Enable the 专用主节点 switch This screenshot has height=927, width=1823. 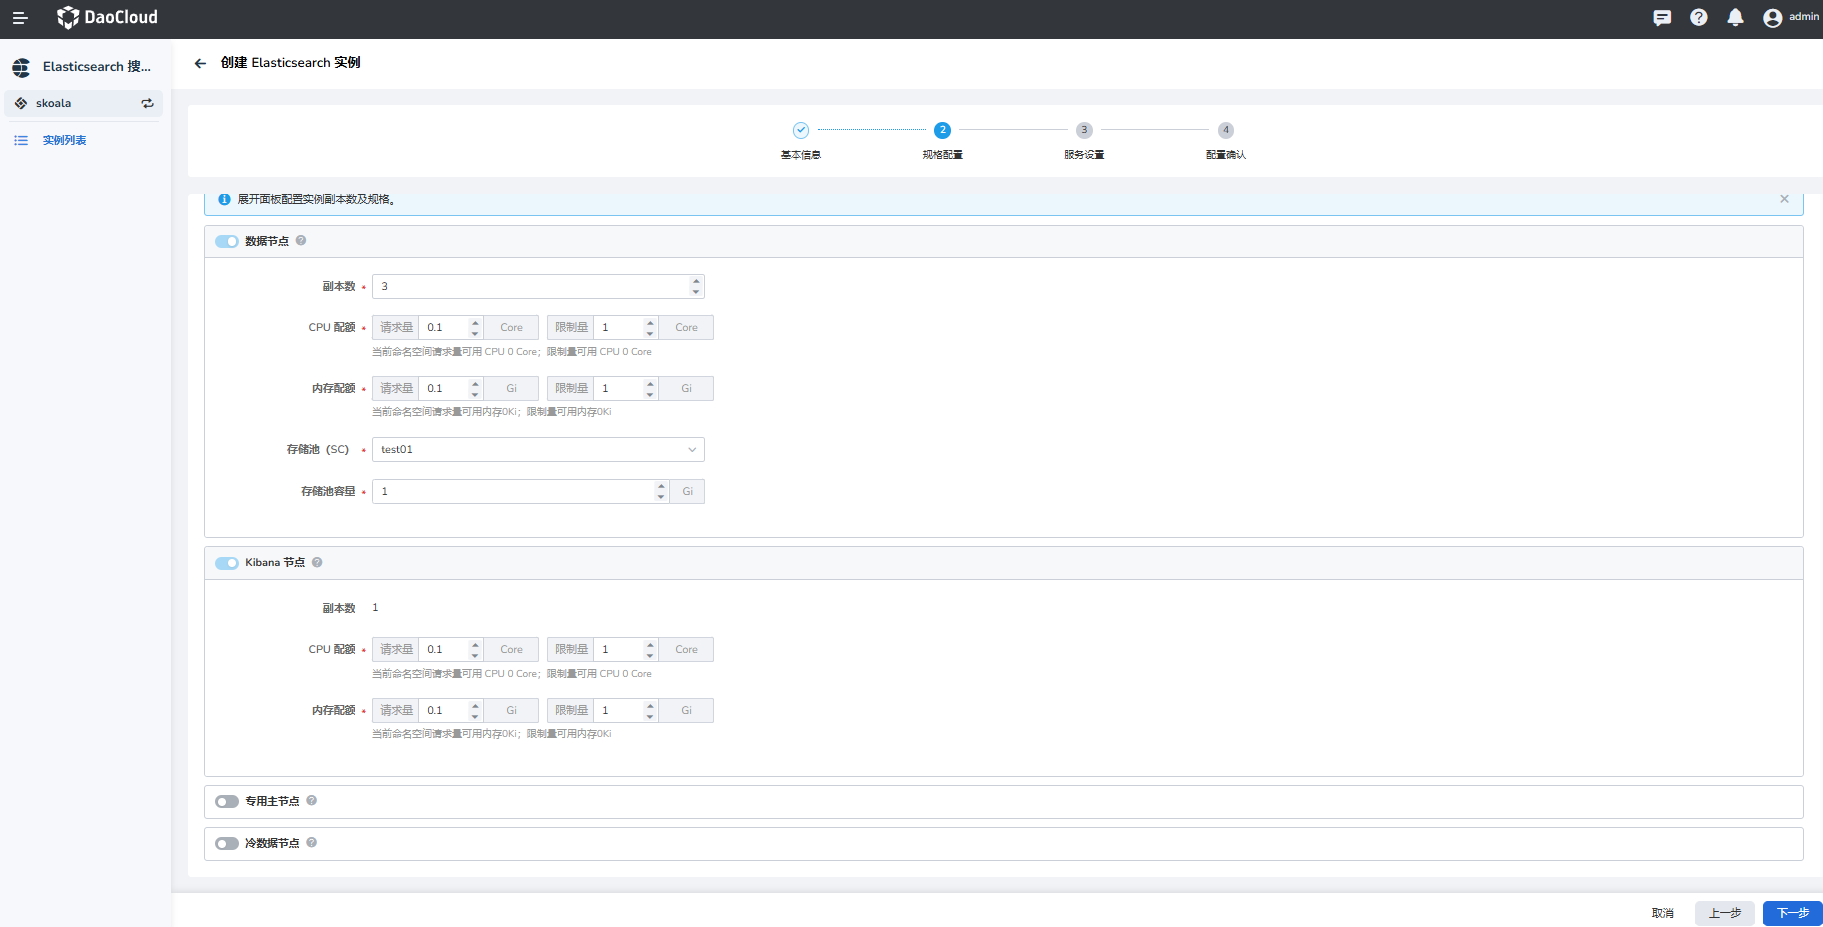[x=227, y=802]
